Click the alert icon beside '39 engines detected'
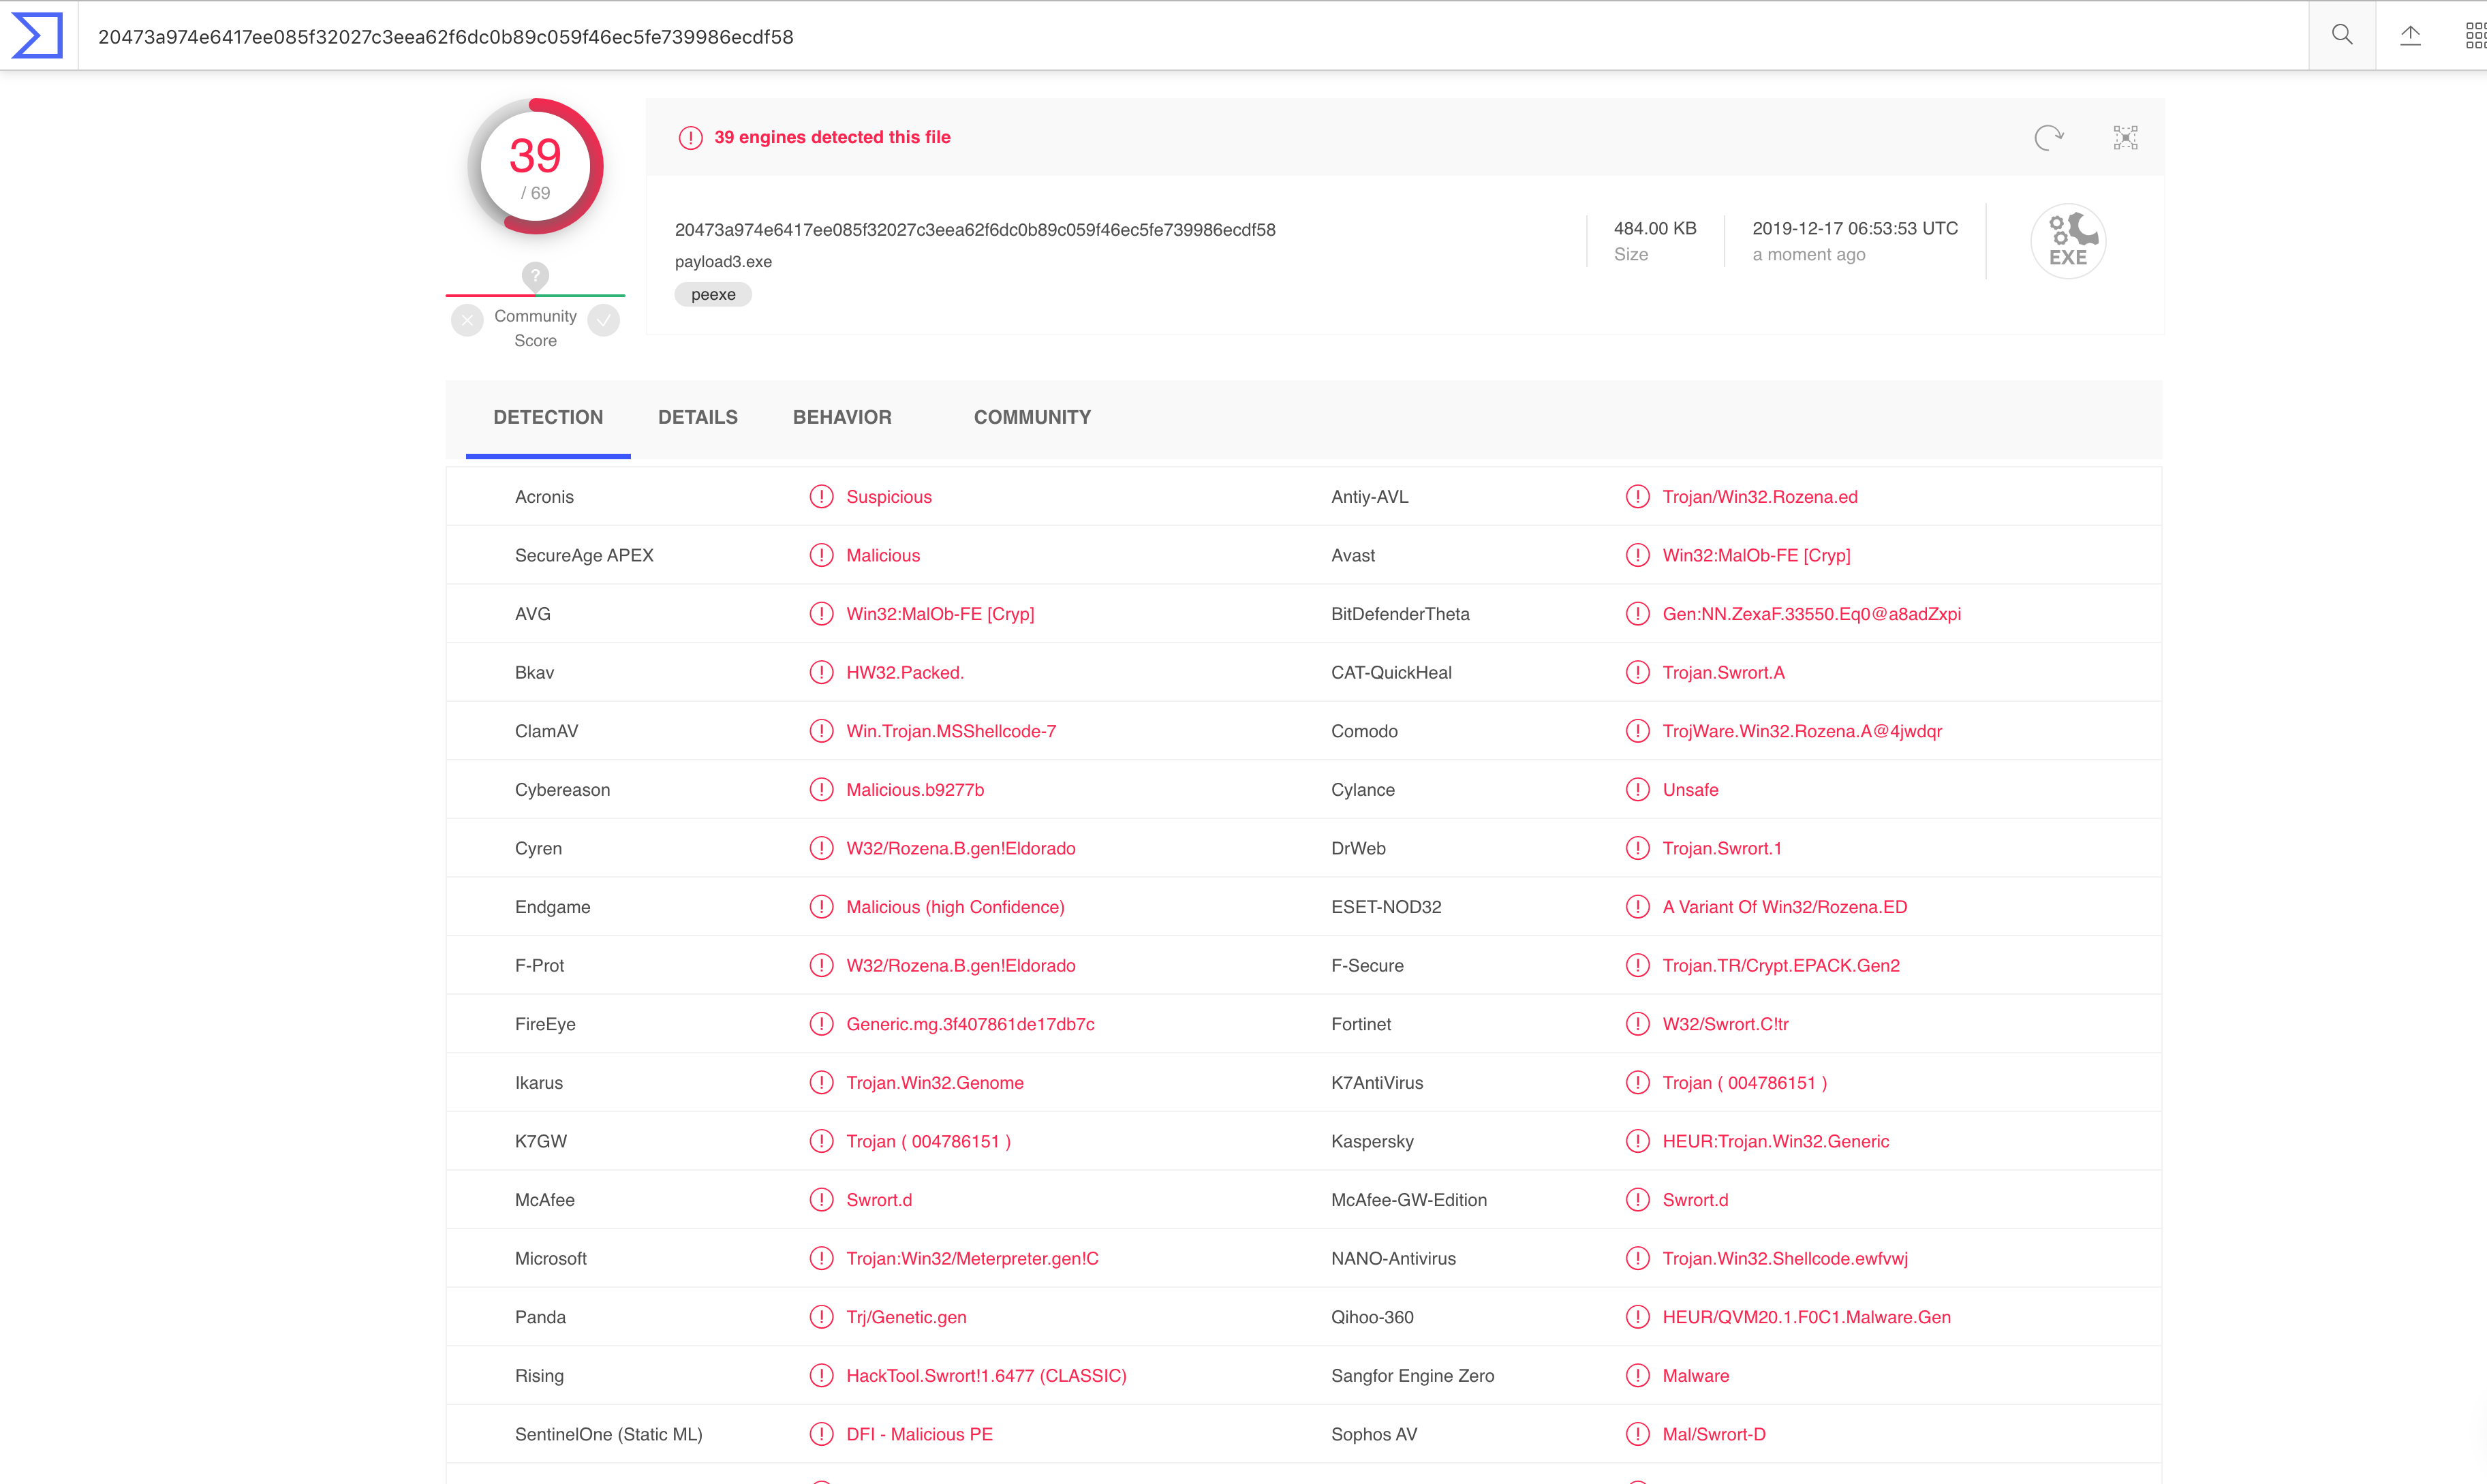The image size is (2487, 1484). [x=690, y=138]
